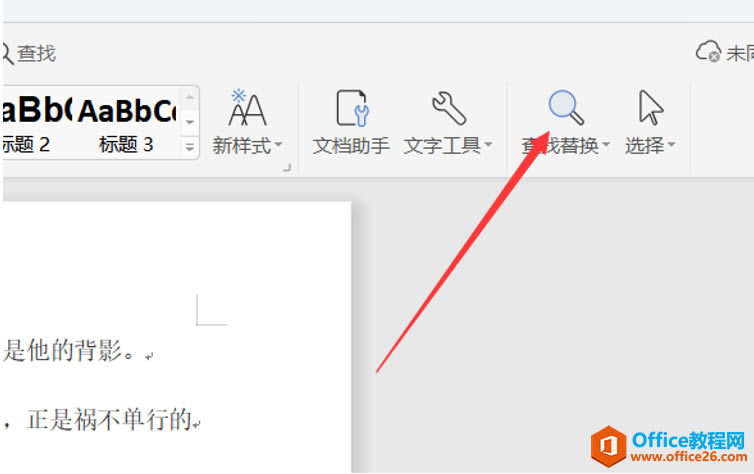Open the Text Tools wrench icon
Viewport: 754px width, 474px height.
tap(449, 109)
